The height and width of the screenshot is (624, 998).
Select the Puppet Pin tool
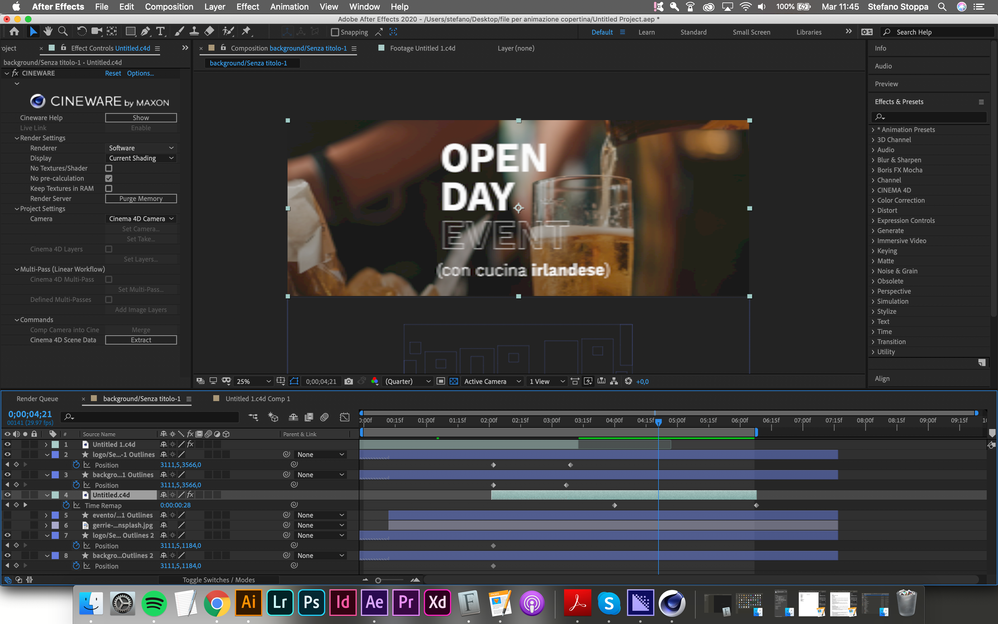click(246, 31)
